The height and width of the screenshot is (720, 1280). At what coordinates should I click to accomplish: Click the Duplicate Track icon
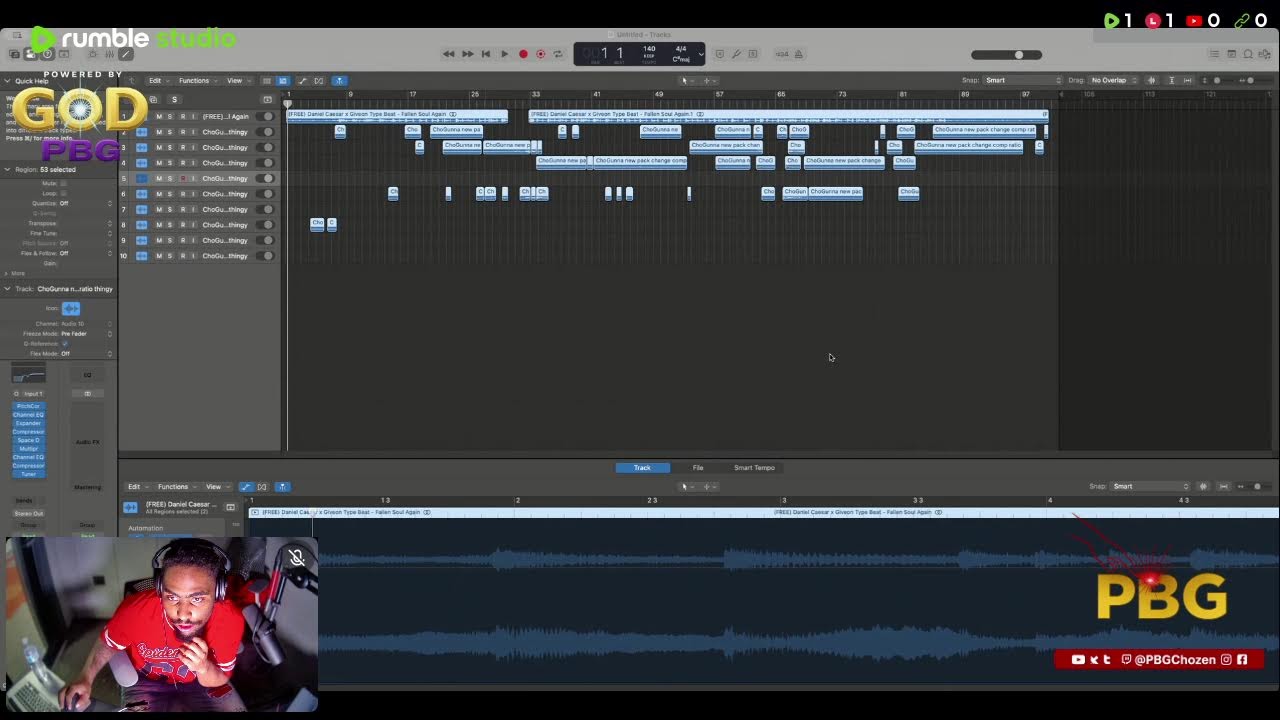(153, 100)
